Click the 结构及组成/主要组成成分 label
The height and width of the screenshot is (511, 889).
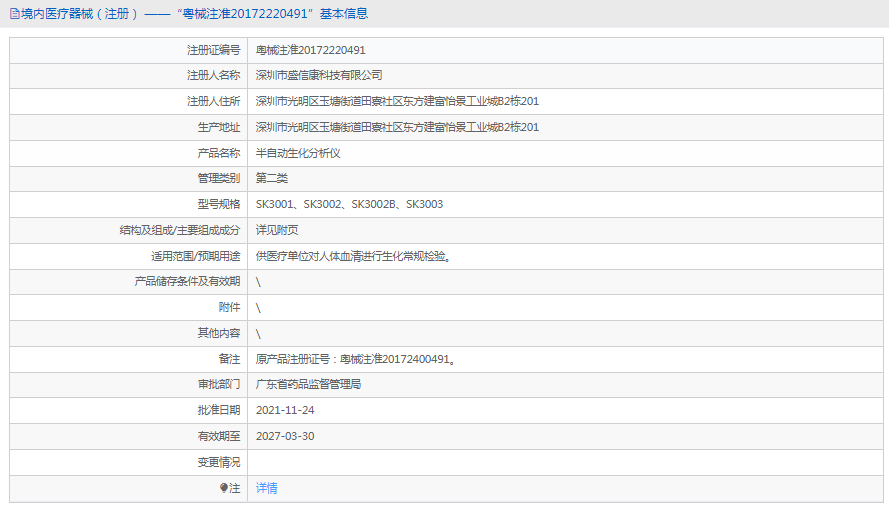coord(180,230)
